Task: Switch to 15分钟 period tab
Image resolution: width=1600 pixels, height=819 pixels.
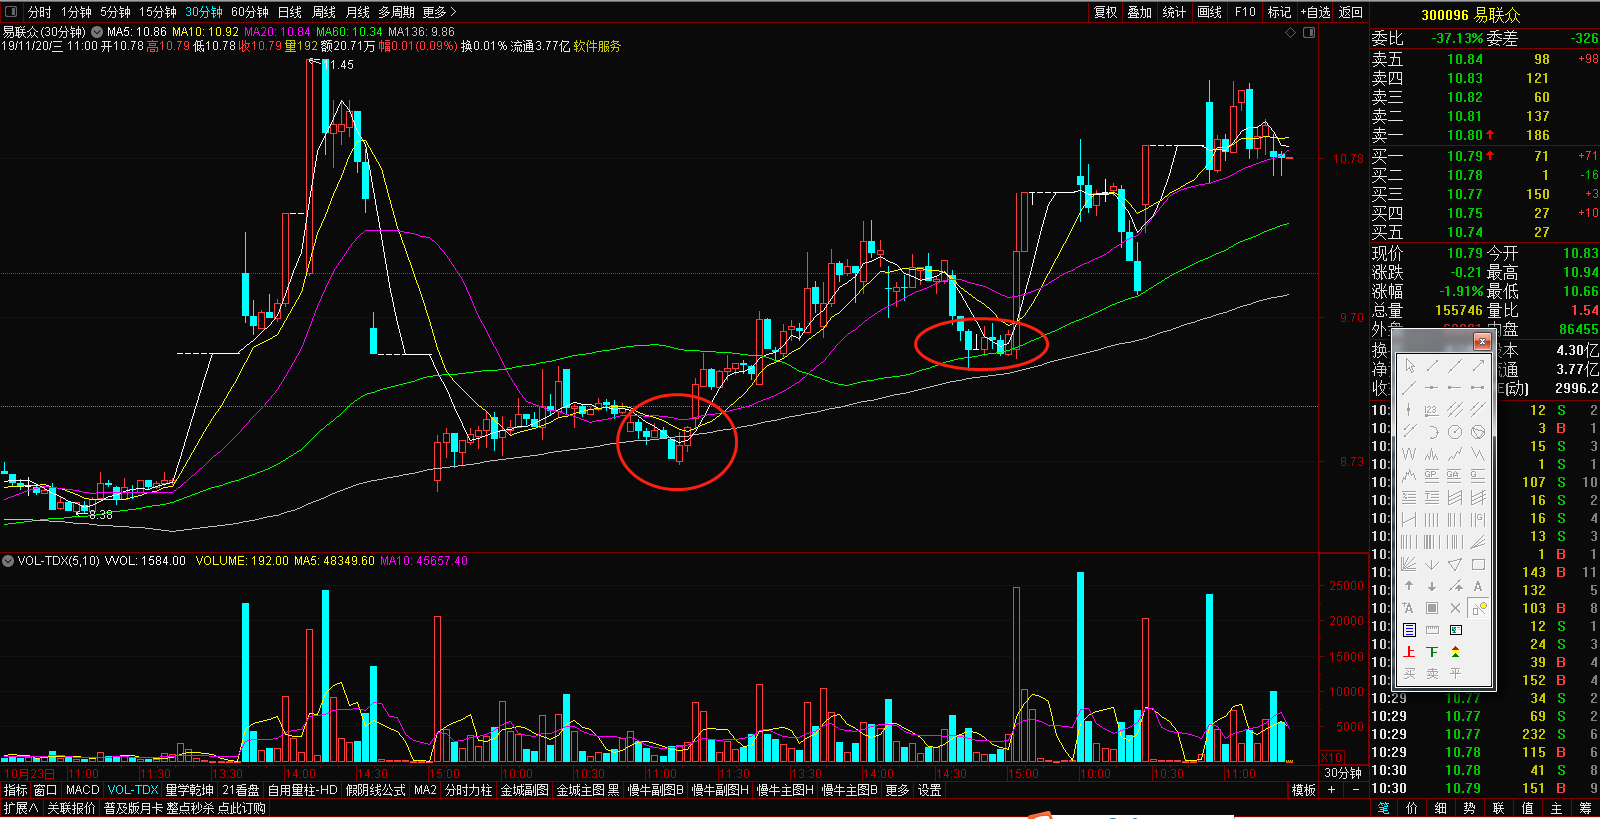Action: [x=157, y=12]
